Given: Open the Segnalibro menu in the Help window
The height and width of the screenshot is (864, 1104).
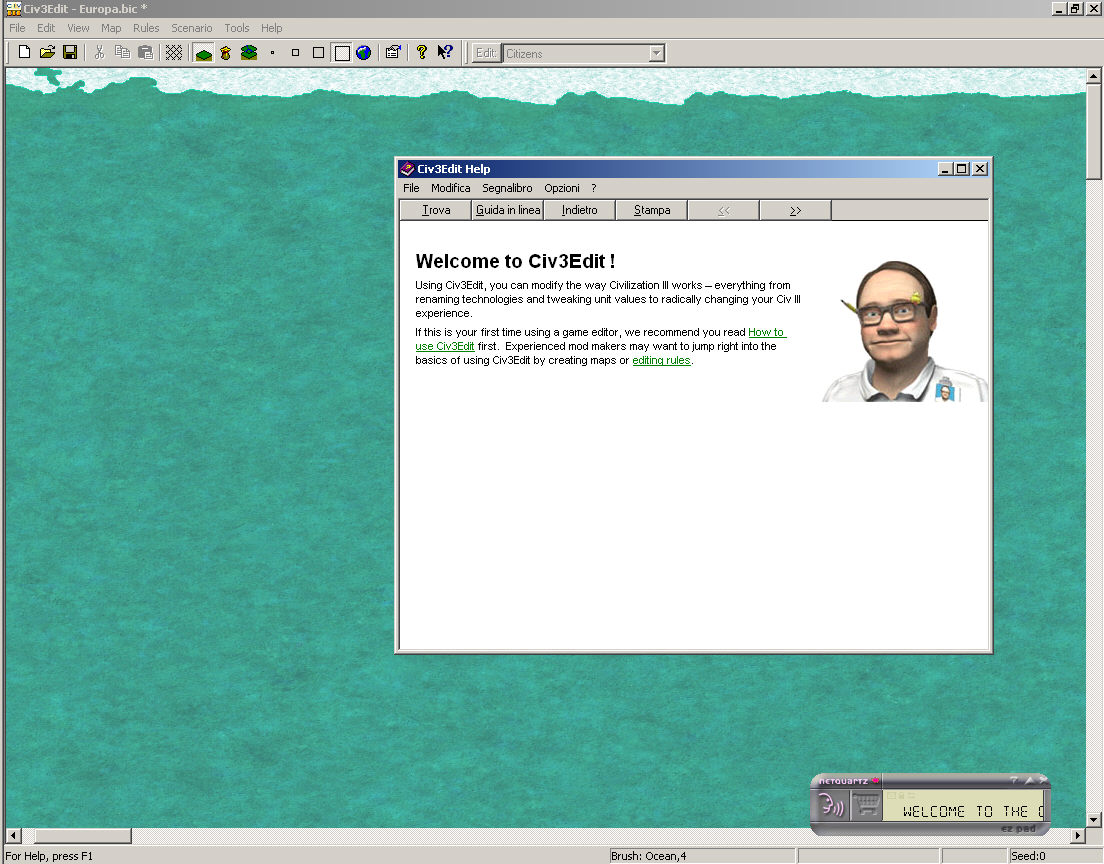Looking at the screenshot, I should point(507,188).
